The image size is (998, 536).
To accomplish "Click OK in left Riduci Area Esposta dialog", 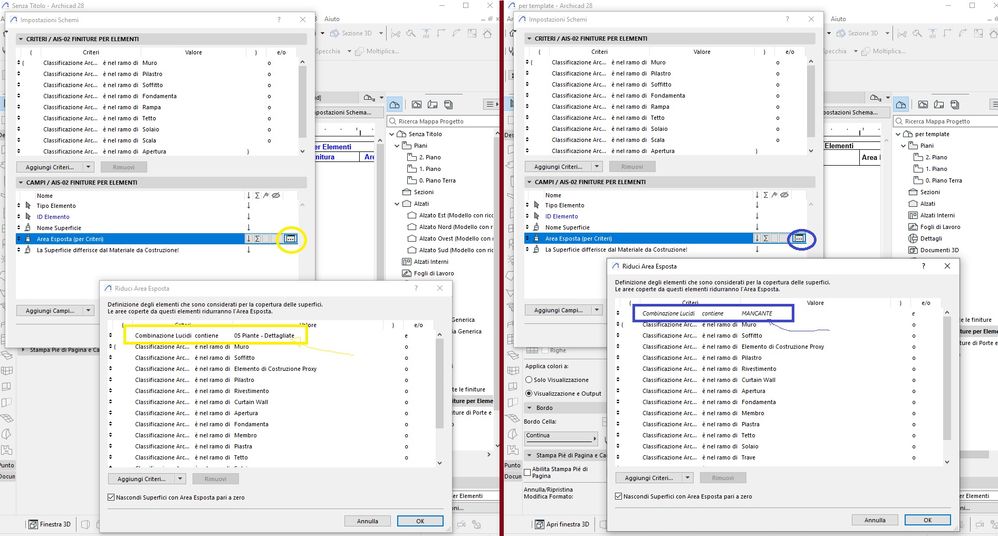I will point(420,521).
